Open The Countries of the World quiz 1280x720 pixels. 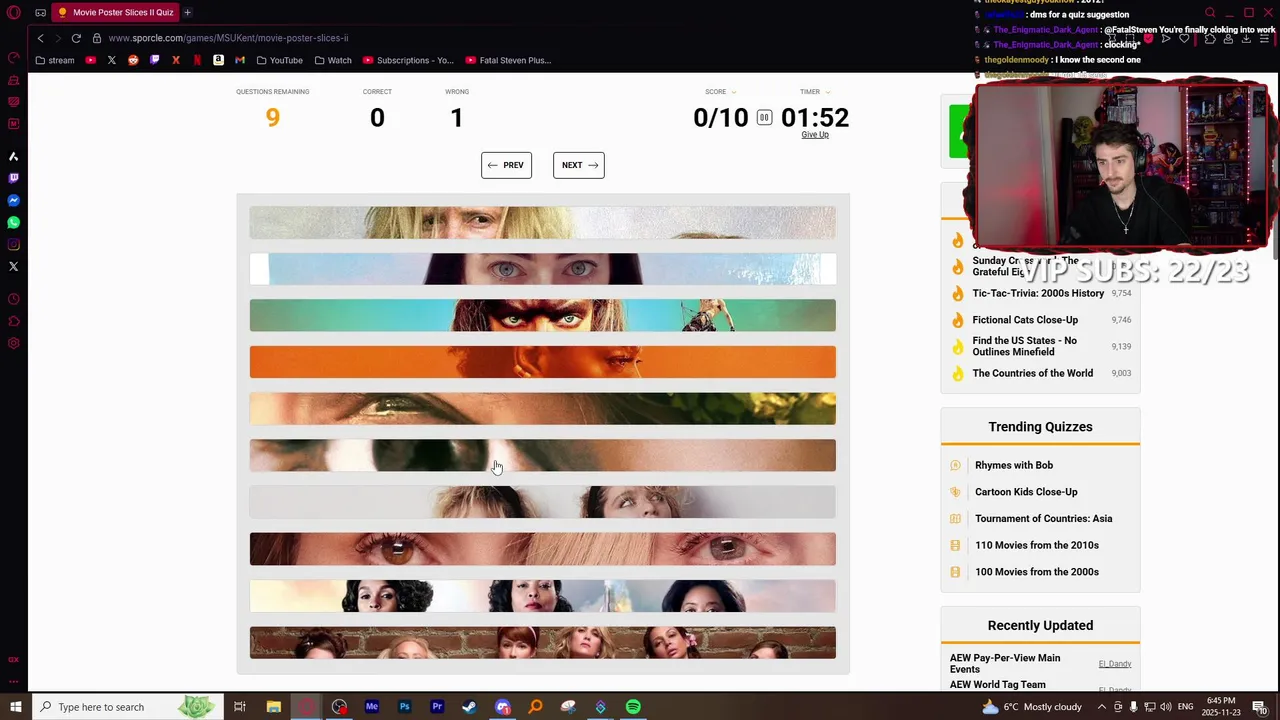pyautogui.click(x=1032, y=373)
